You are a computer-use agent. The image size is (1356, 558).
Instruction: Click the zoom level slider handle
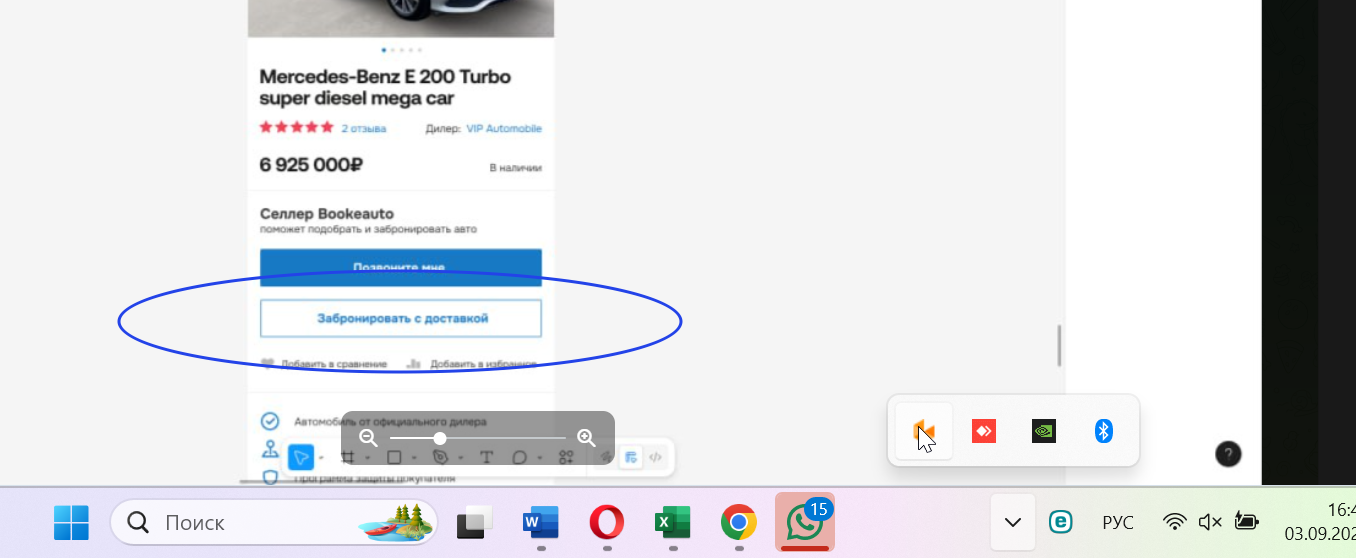(x=440, y=438)
